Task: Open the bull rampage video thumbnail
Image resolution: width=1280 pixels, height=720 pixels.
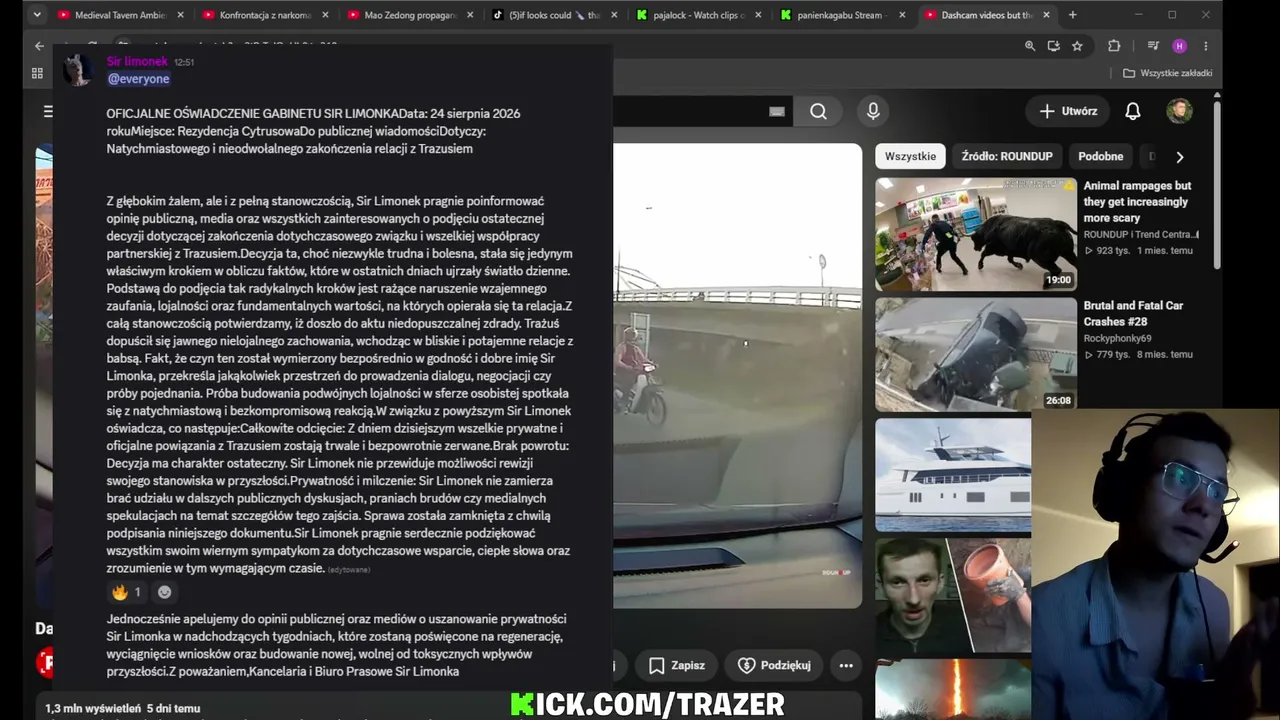Action: 976,234
